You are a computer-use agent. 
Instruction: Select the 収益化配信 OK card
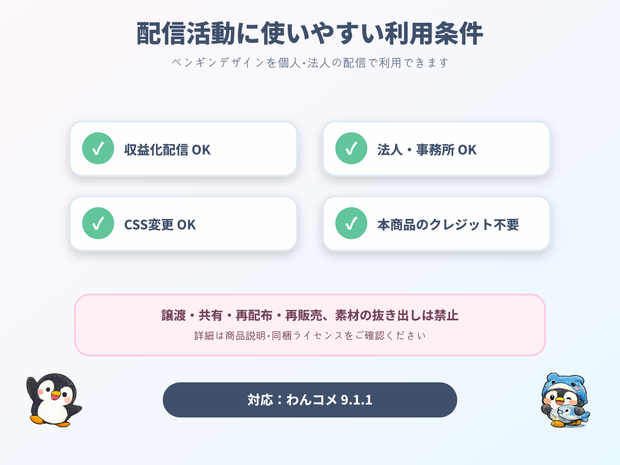(183, 148)
